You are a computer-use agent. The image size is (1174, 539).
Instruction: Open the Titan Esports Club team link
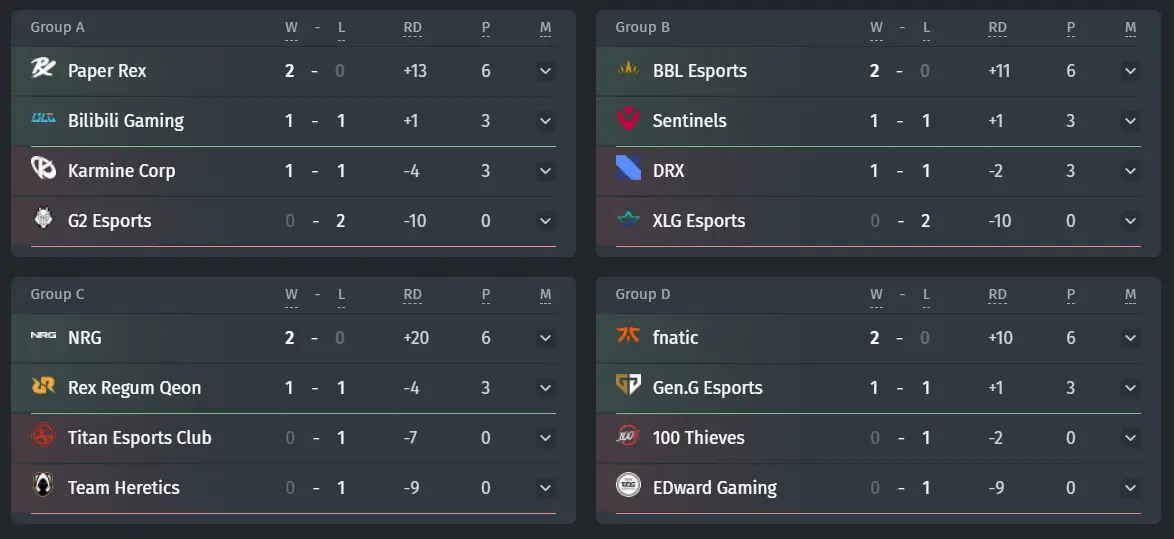[x=139, y=438]
